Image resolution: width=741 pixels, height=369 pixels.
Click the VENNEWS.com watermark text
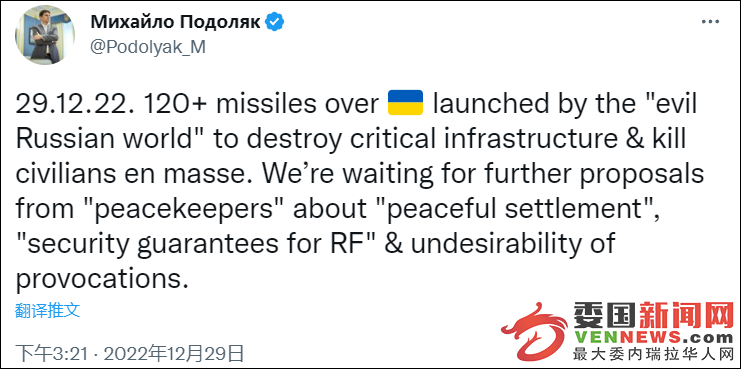point(653,338)
